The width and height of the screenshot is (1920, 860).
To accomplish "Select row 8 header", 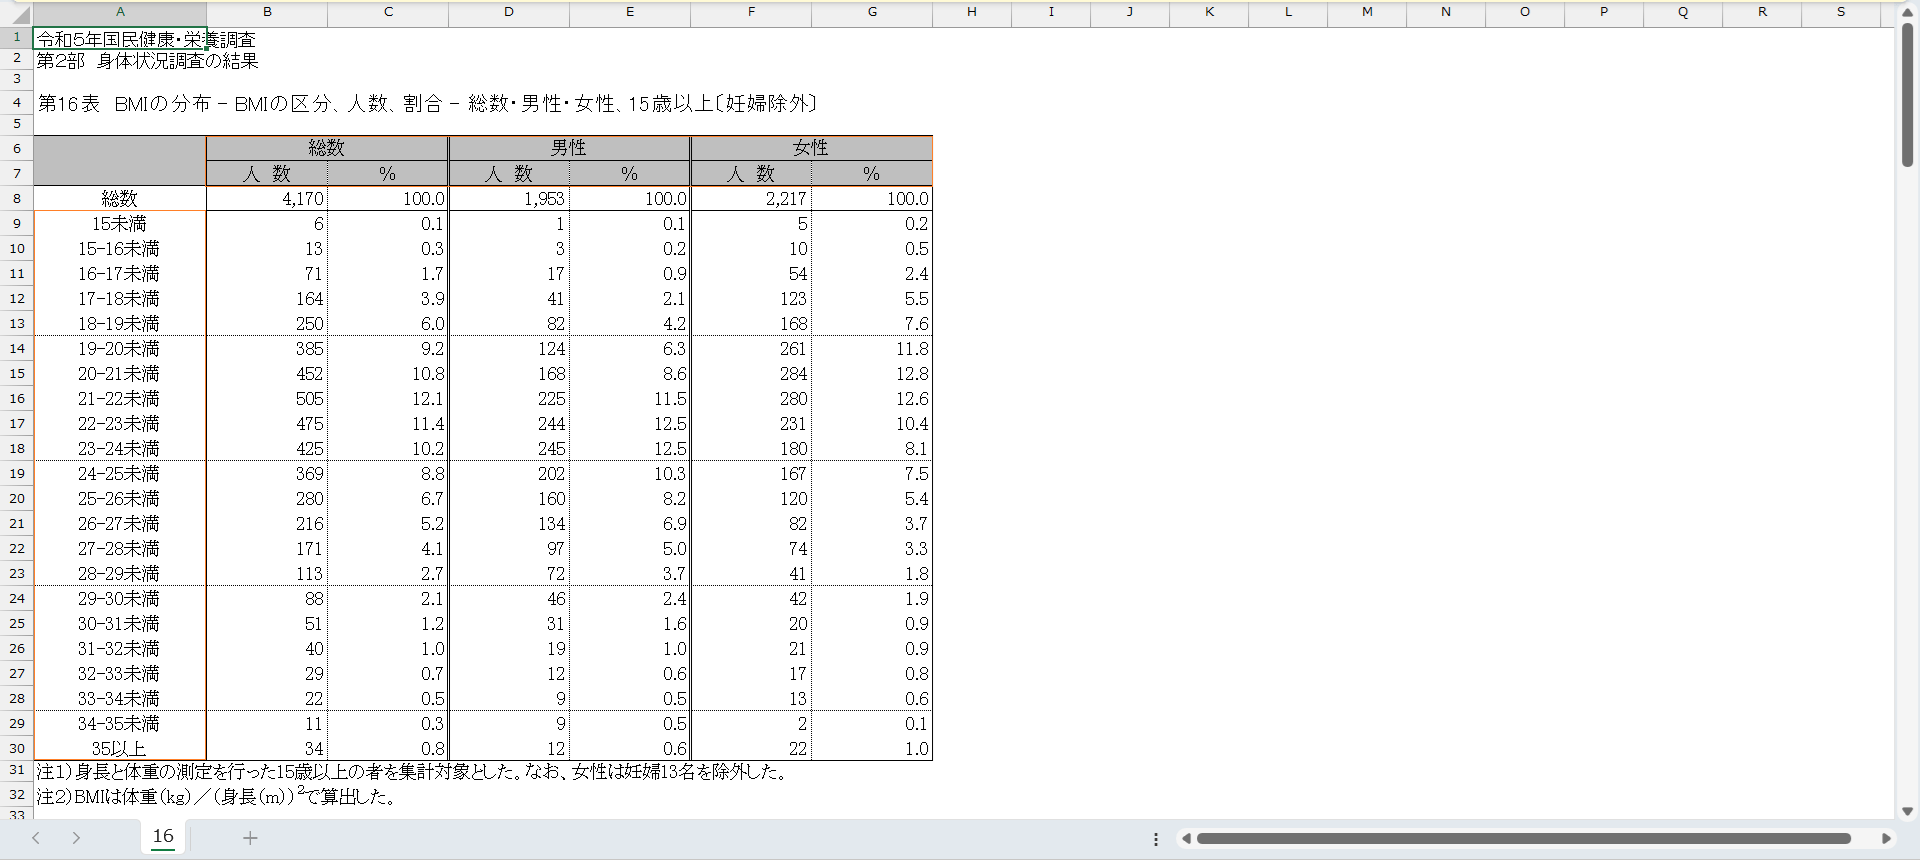I will 17,198.
